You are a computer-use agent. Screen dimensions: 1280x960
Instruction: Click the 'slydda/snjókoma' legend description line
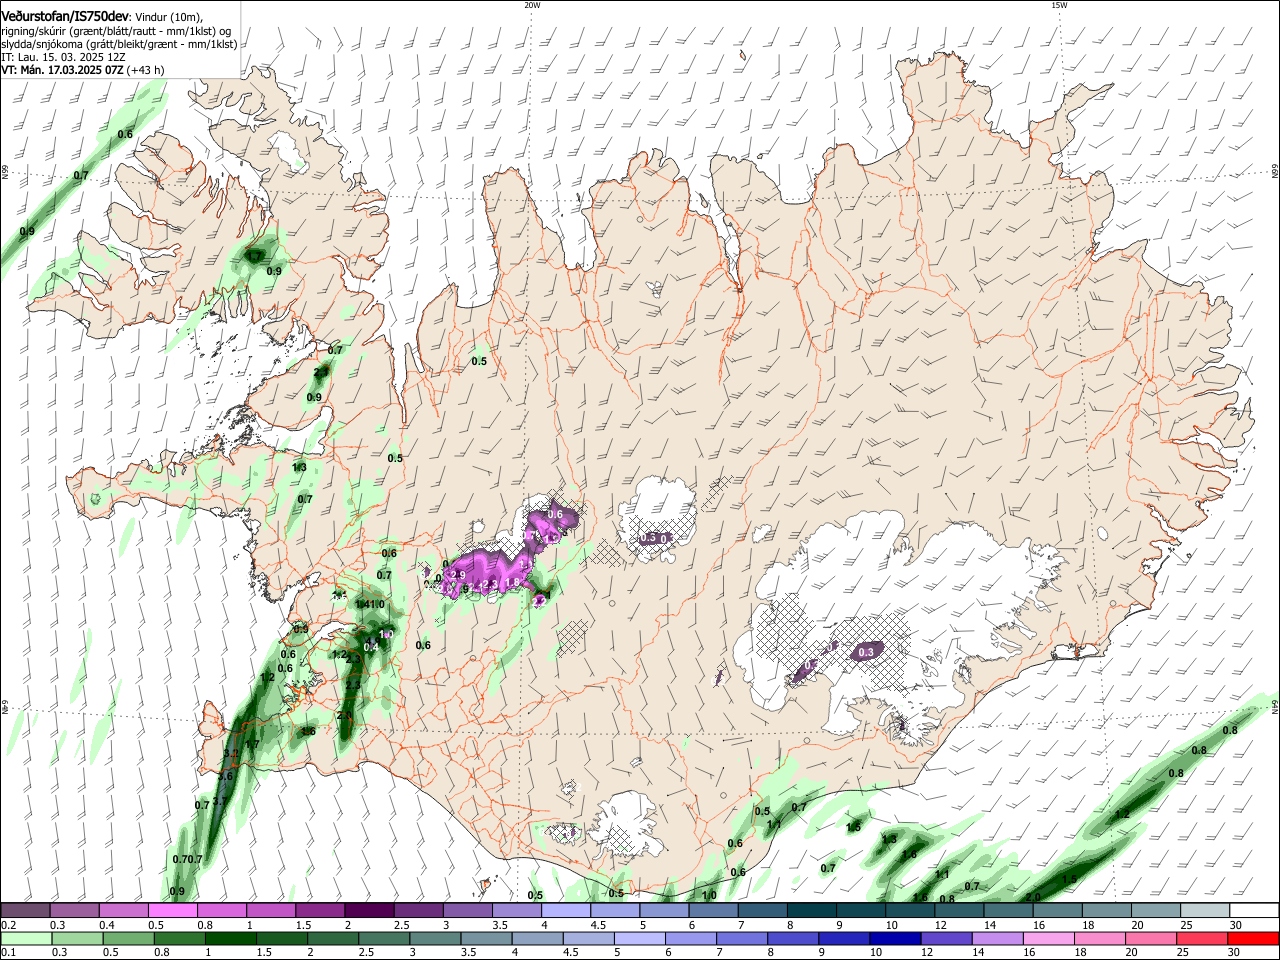point(119,44)
